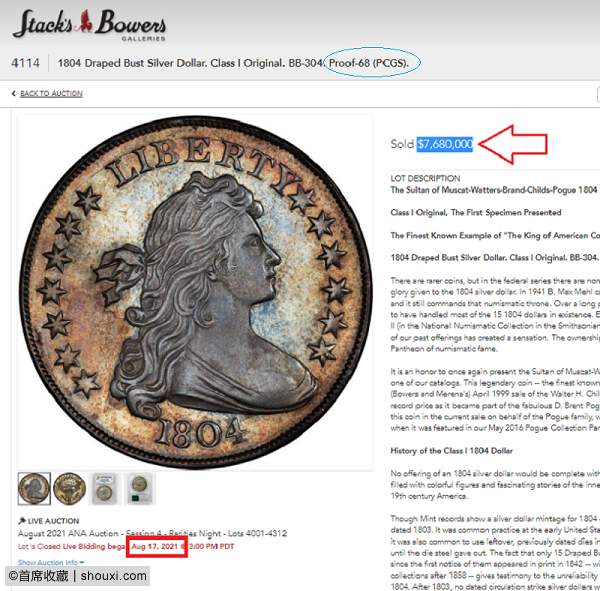This screenshot has height=591, width=600.
Task: Open the BACK TO AUCTION link
Action: coord(51,93)
